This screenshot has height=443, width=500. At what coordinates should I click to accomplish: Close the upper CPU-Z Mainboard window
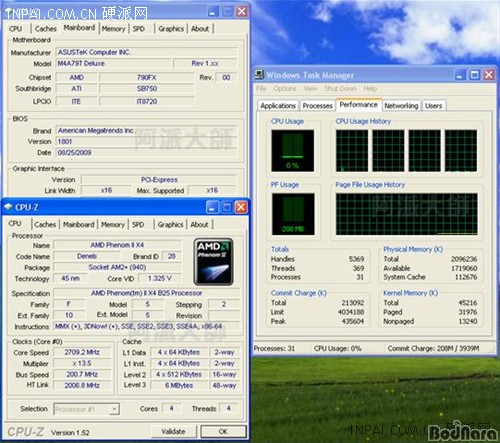coord(242,11)
